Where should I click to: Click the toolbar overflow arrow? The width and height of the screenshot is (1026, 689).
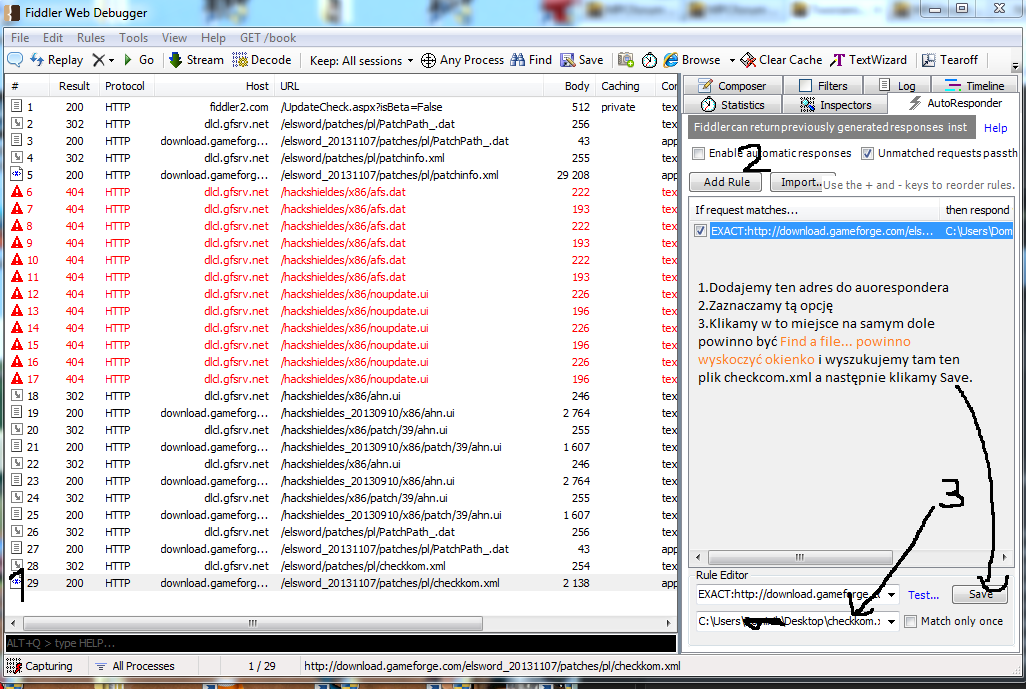[1015, 65]
